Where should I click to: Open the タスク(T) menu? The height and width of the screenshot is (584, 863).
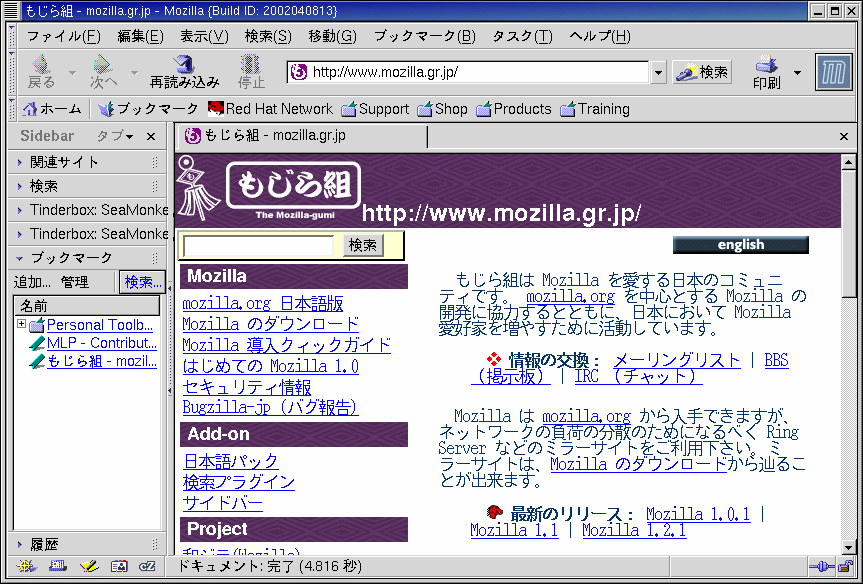pyautogui.click(x=522, y=36)
